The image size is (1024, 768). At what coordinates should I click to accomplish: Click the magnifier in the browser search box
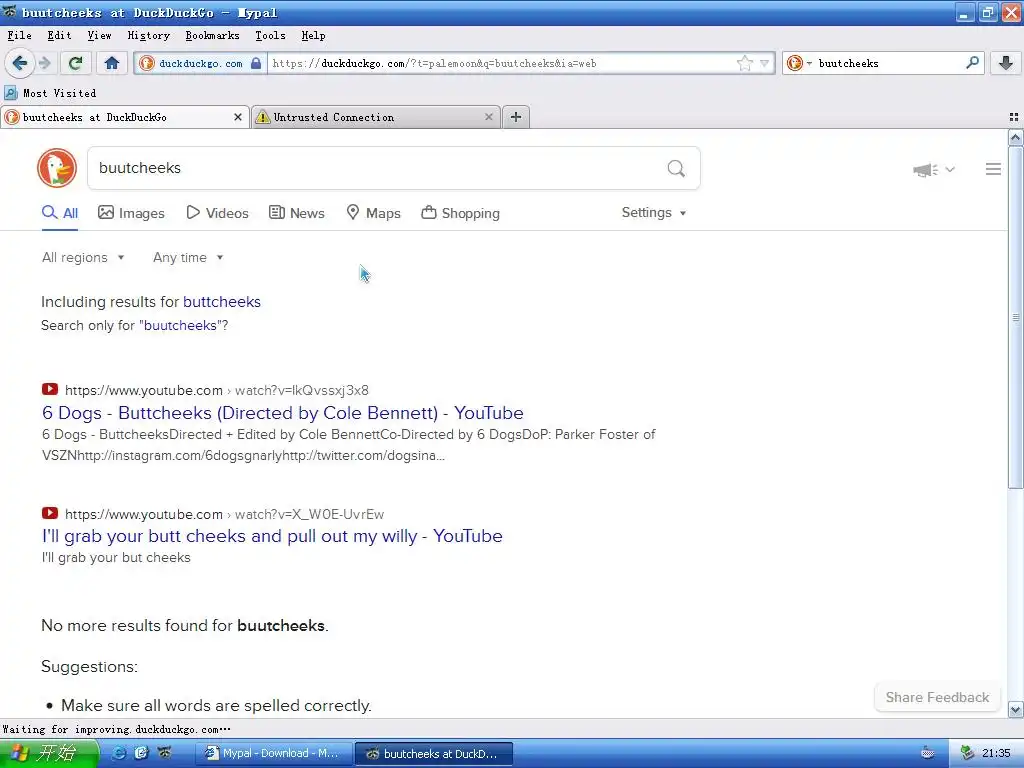click(972, 63)
